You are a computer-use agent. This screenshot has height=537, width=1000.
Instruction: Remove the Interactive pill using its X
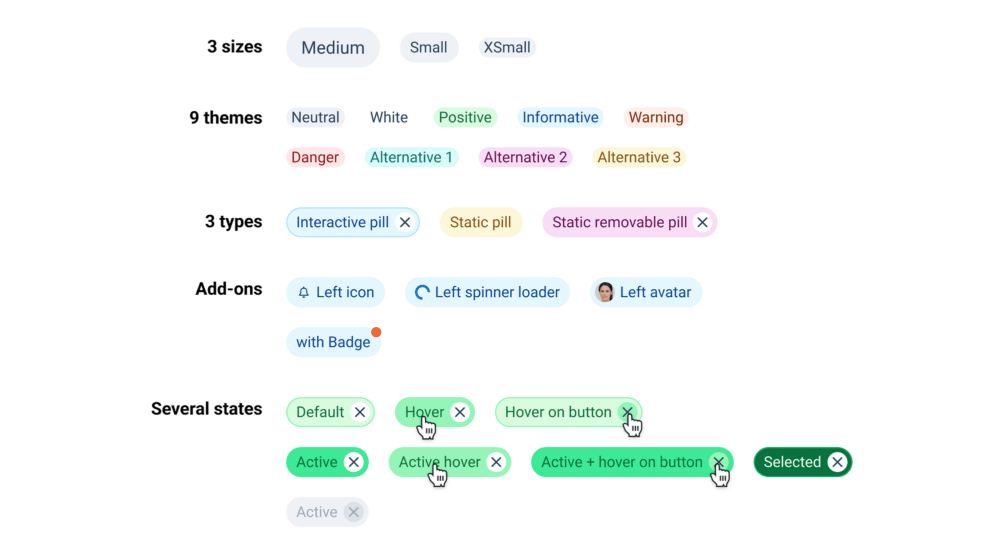click(405, 223)
